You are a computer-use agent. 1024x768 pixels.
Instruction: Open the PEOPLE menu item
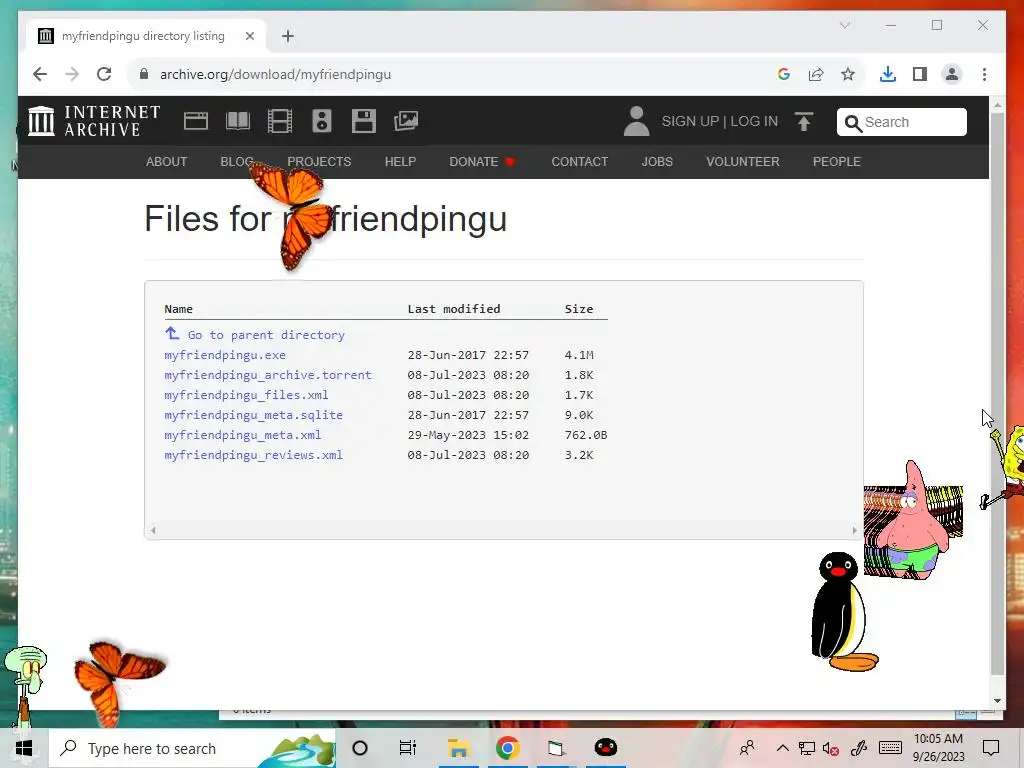click(x=837, y=161)
